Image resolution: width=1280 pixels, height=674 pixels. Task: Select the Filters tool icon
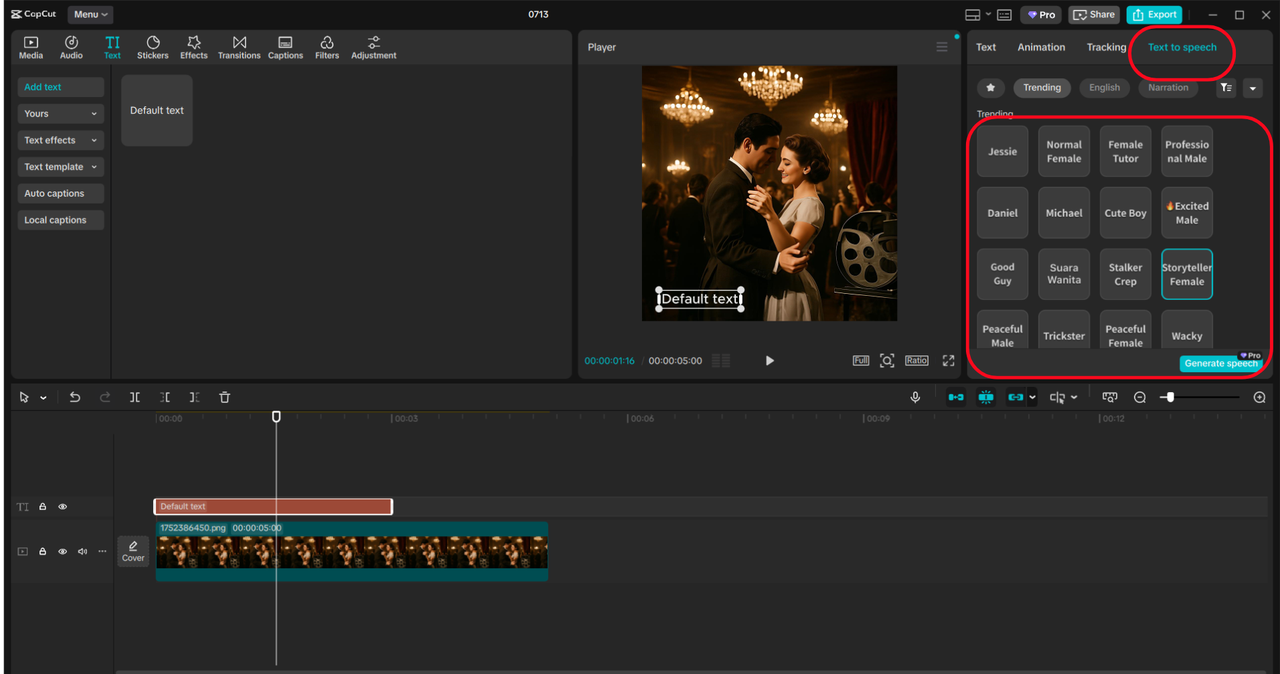(x=327, y=47)
